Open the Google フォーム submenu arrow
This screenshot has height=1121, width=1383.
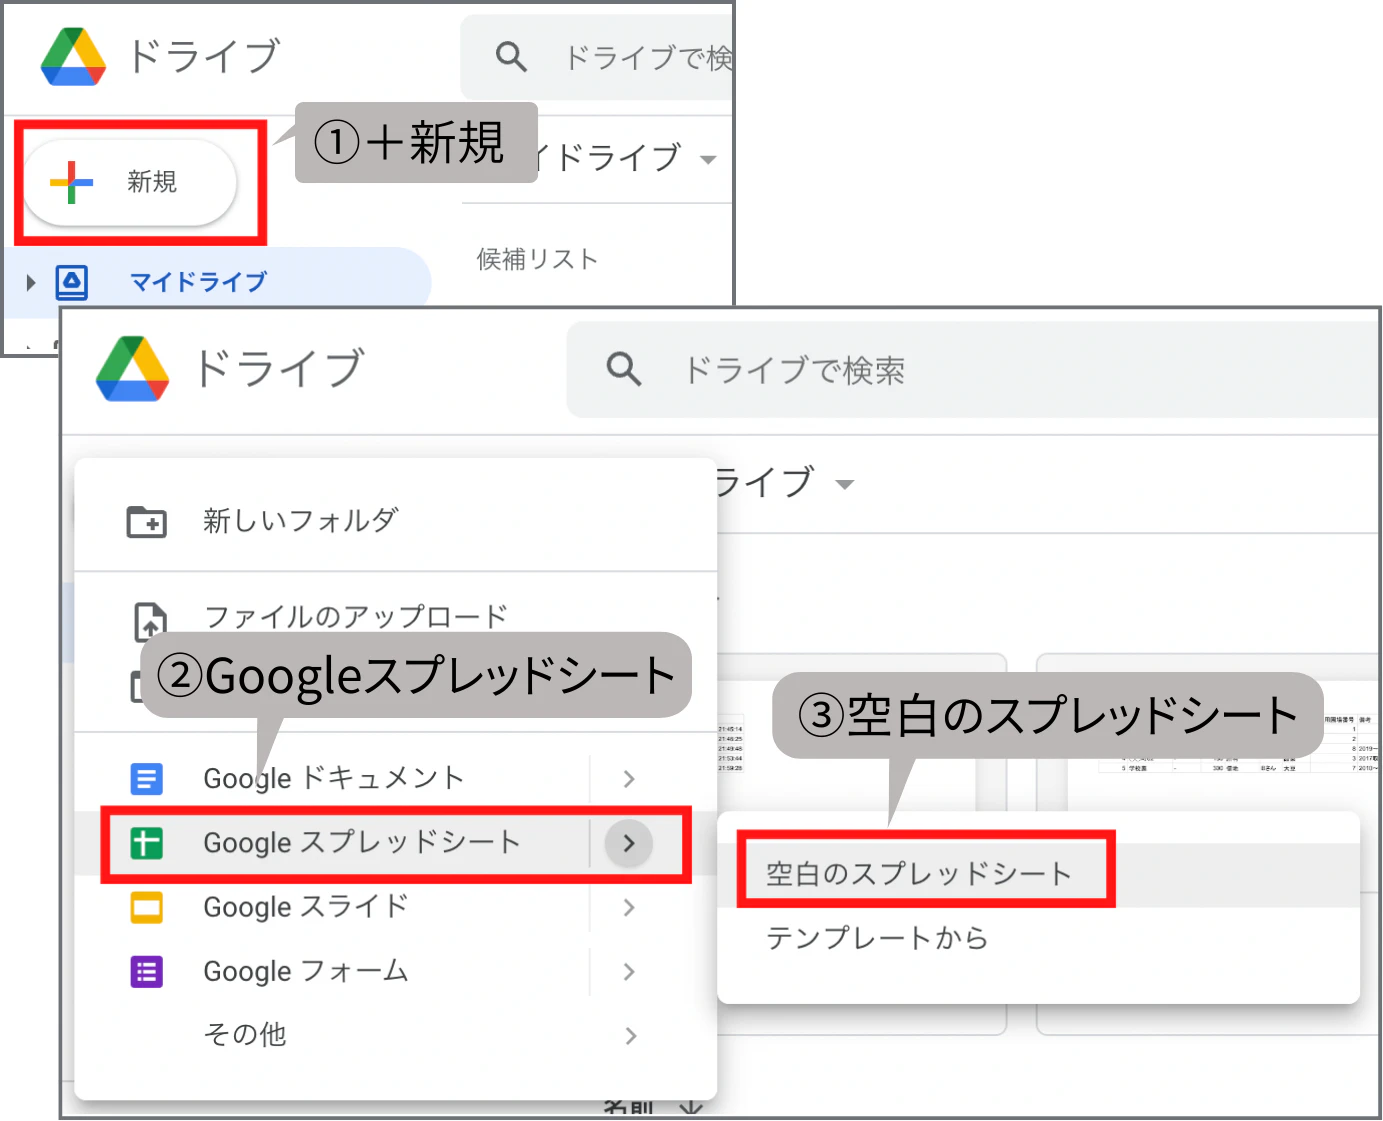[x=629, y=971]
